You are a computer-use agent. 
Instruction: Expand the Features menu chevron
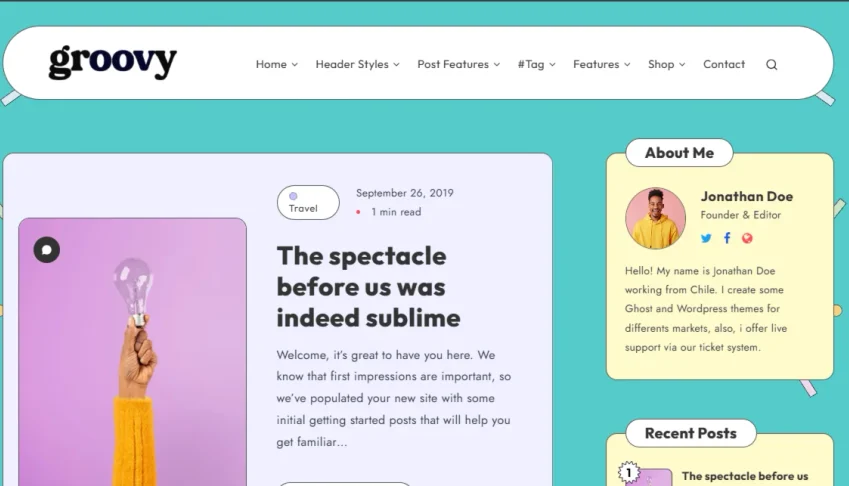coord(627,64)
